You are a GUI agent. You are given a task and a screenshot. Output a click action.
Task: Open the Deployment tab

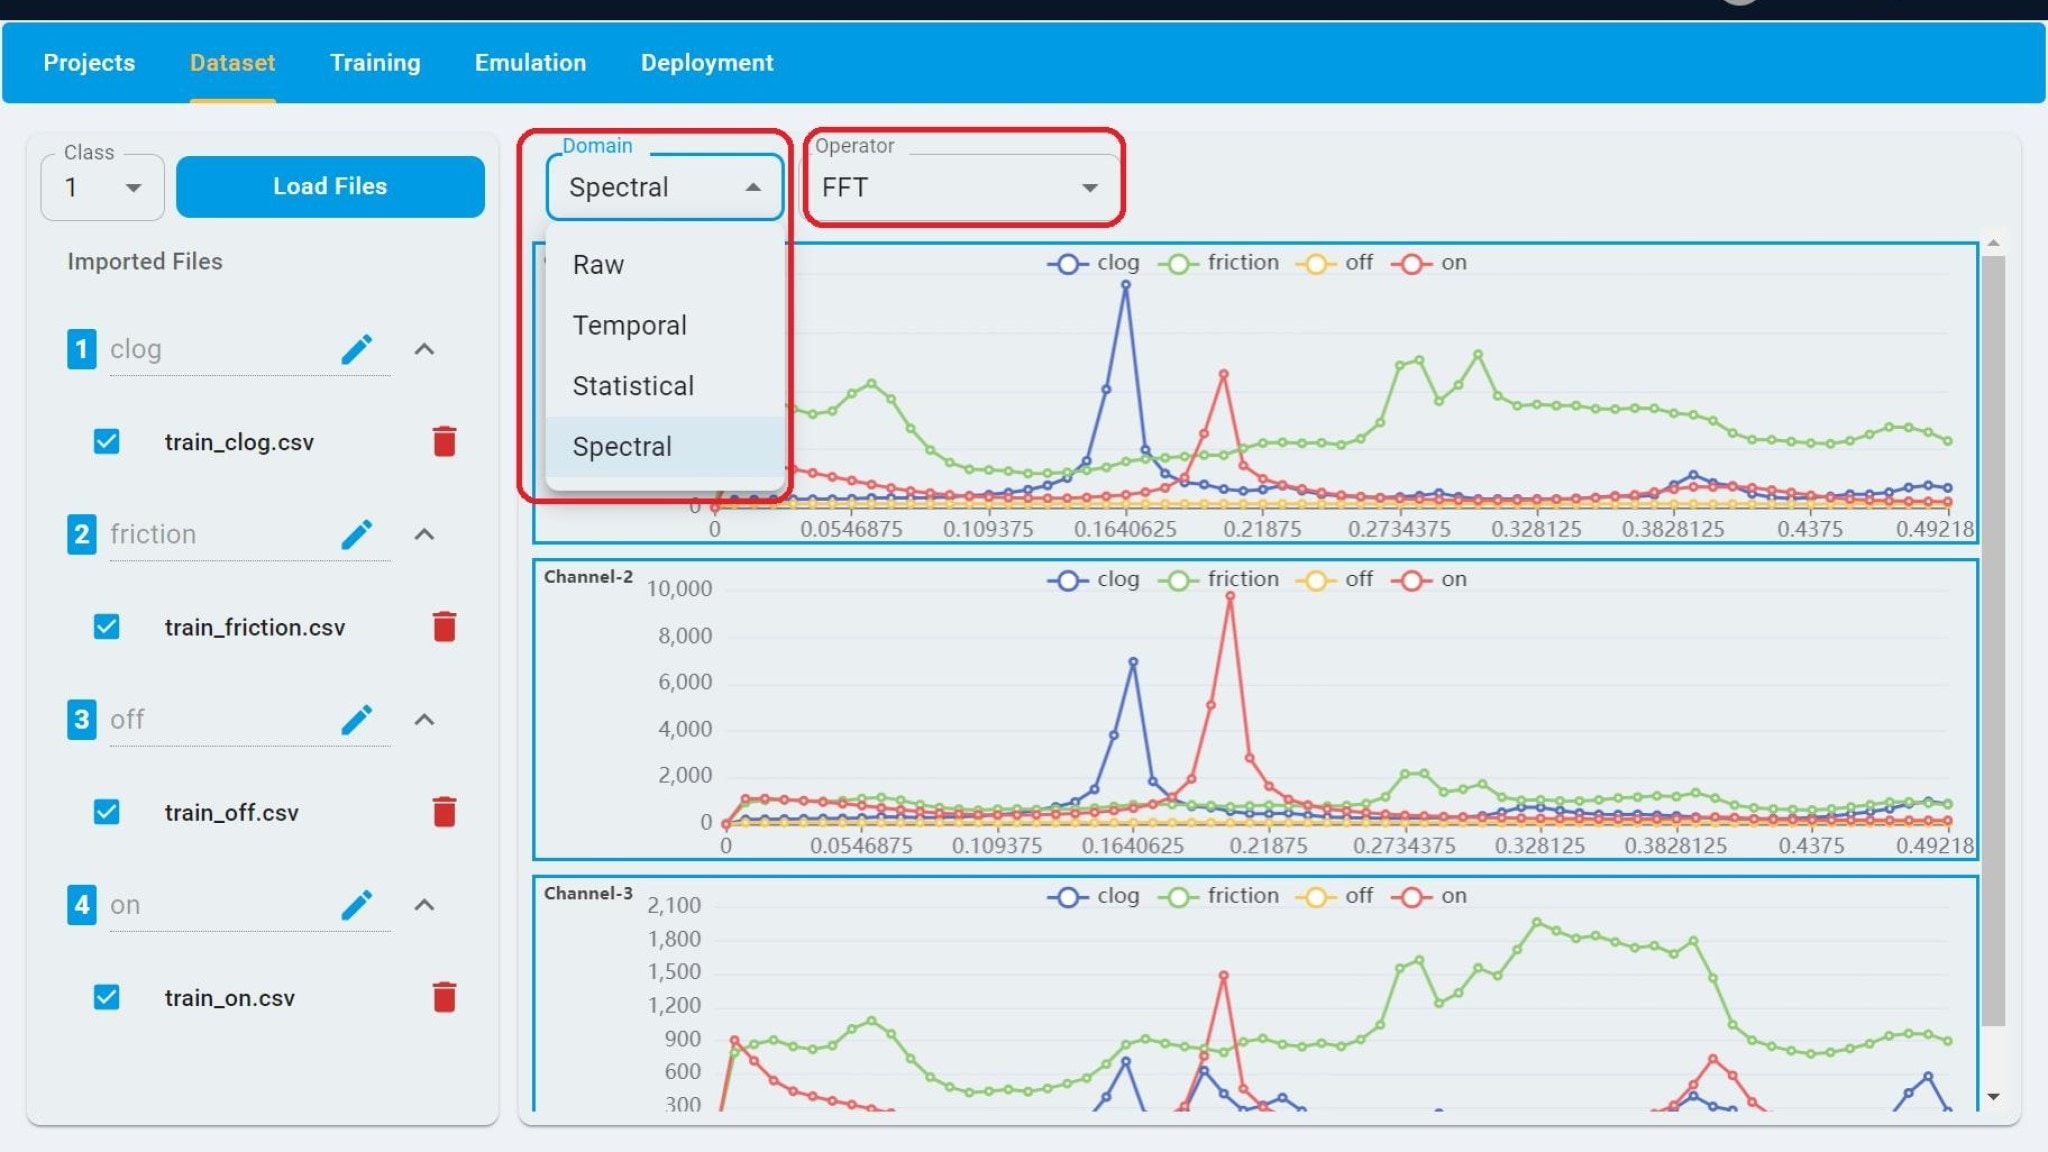pos(706,62)
